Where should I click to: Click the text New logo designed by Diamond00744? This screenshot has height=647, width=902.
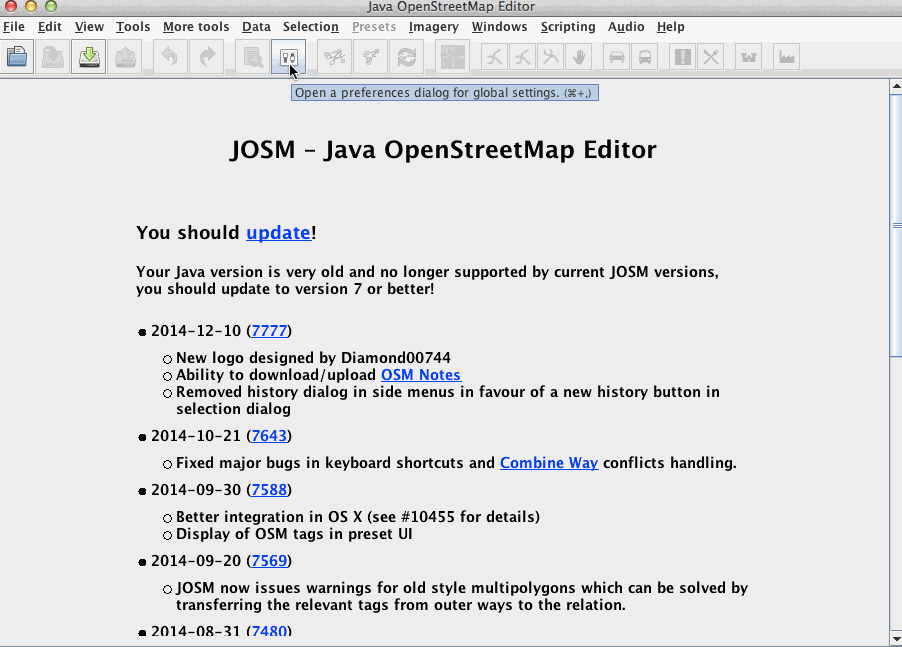tap(314, 358)
